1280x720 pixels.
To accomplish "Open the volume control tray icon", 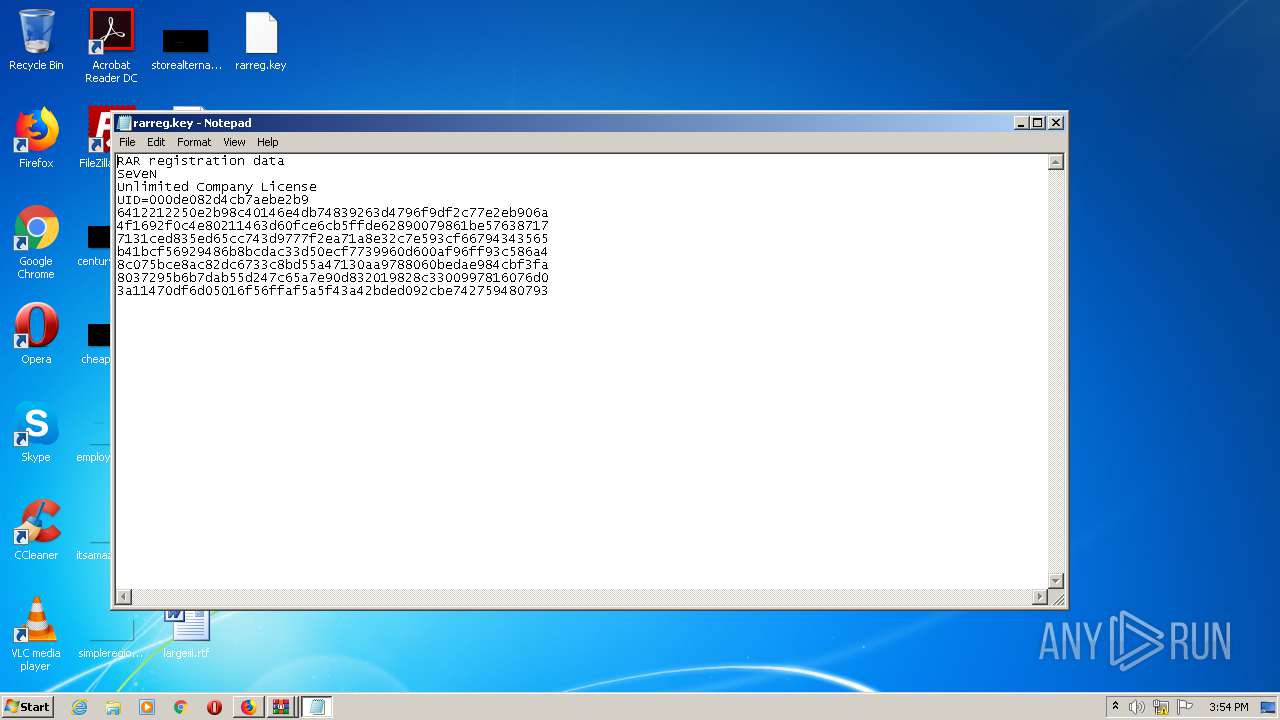I will pyautogui.click(x=1137, y=707).
